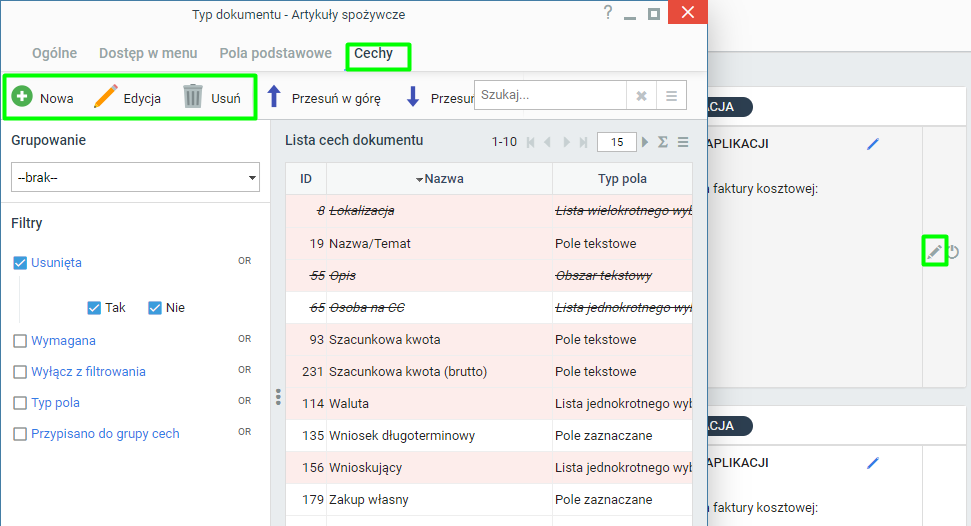Click in the Szukaj search field
Viewport: 971px width, 526px height.
pos(551,95)
